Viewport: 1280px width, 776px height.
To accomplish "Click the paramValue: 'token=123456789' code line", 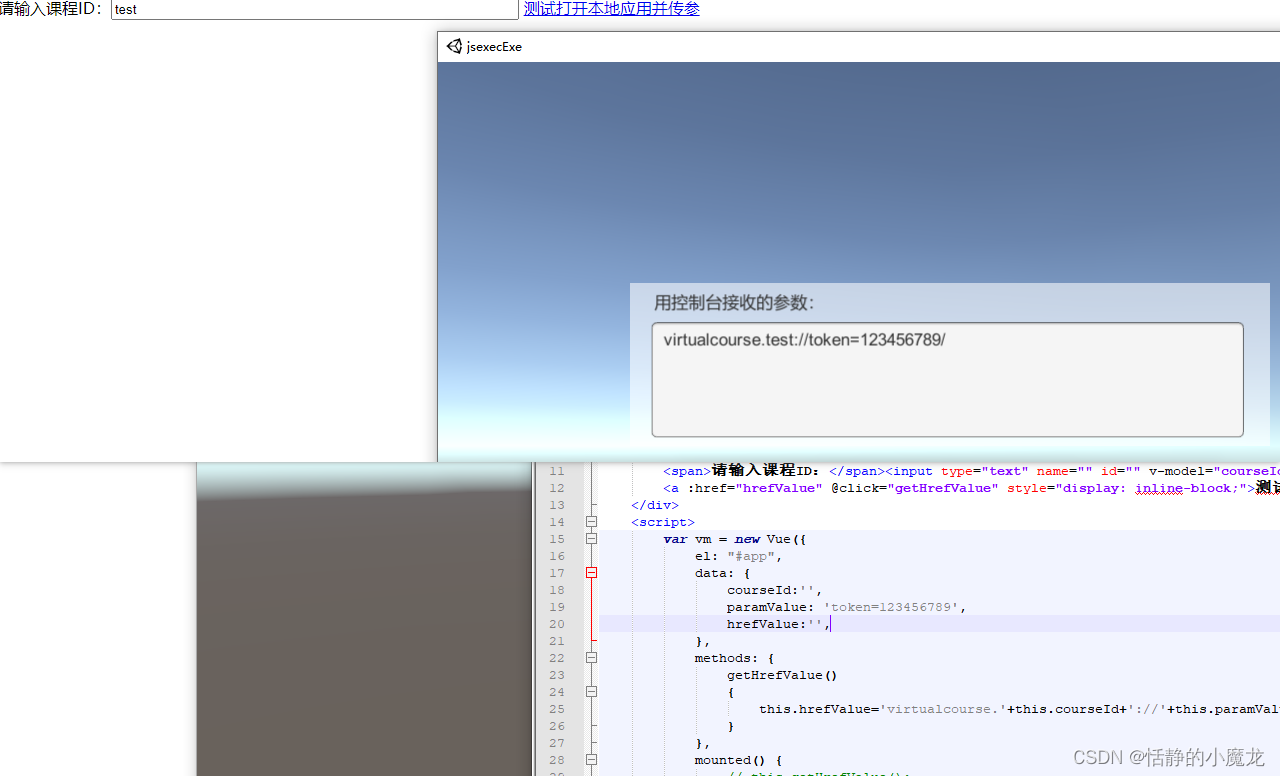I will (x=847, y=607).
